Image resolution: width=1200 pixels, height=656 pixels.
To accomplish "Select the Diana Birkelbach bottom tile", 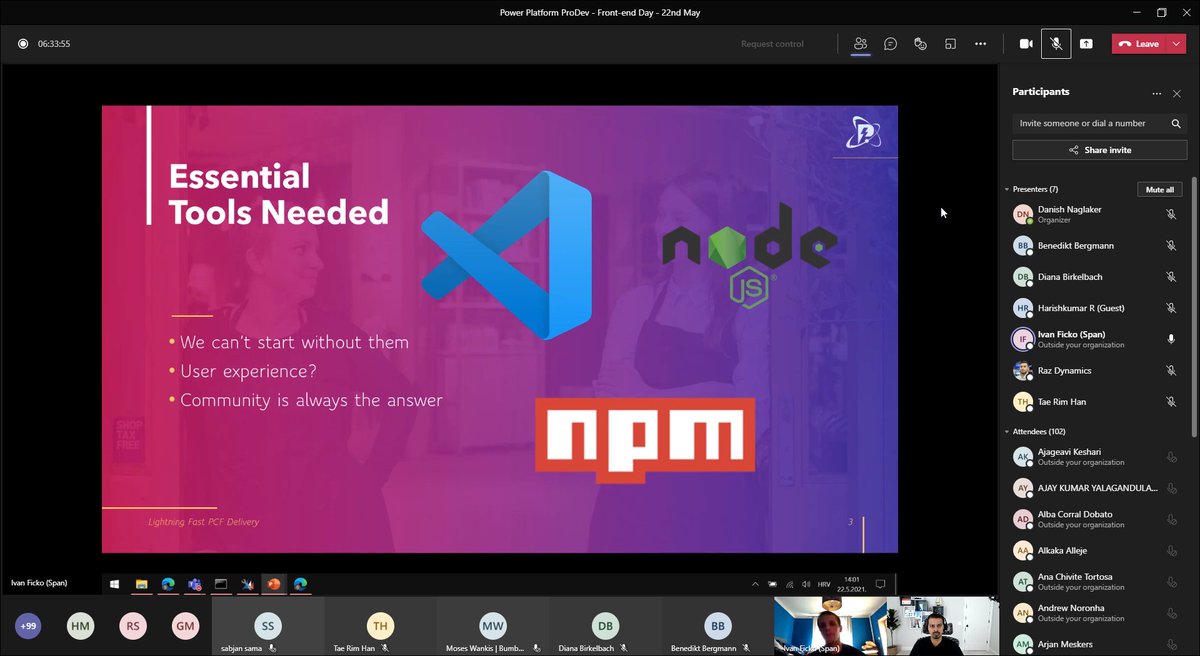I will click(x=605, y=627).
